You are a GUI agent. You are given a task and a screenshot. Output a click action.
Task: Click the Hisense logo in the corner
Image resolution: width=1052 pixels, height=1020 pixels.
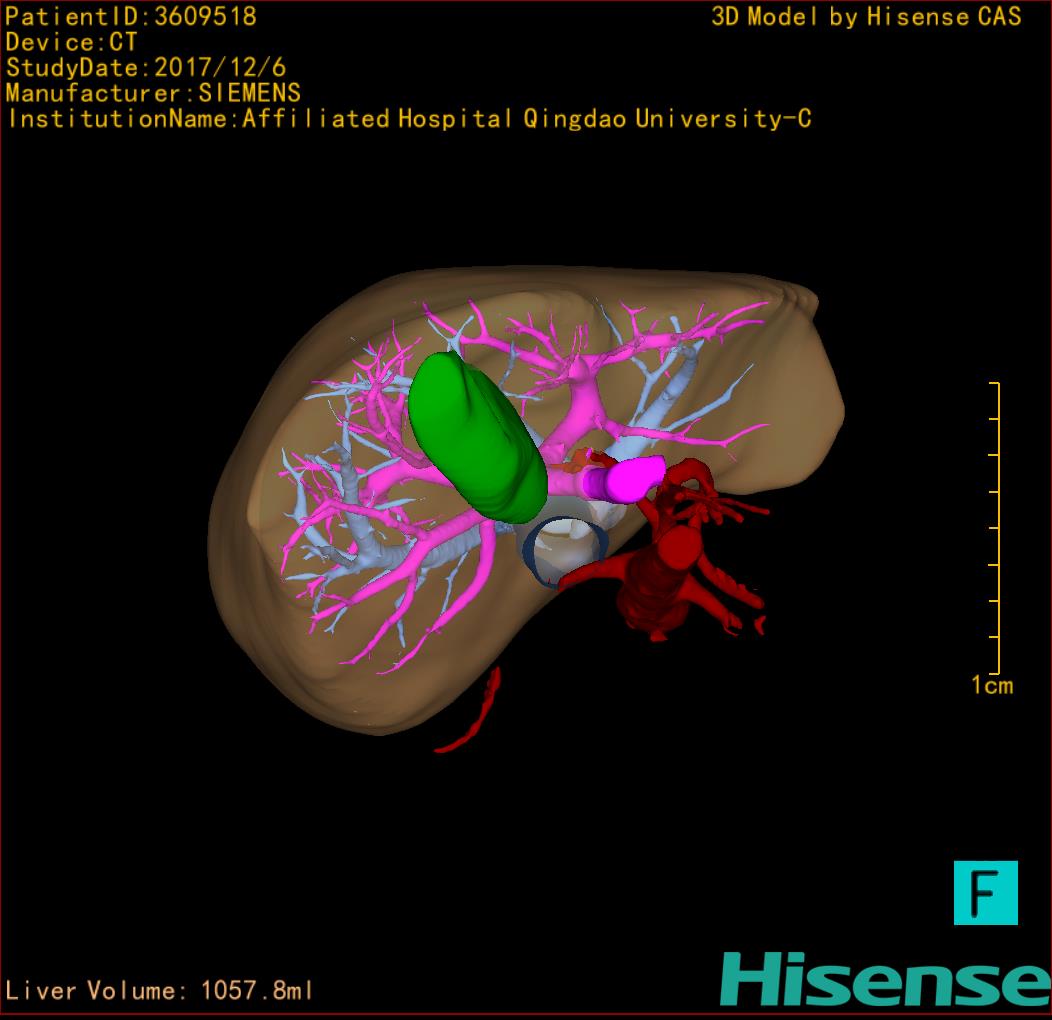click(x=885, y=979)
